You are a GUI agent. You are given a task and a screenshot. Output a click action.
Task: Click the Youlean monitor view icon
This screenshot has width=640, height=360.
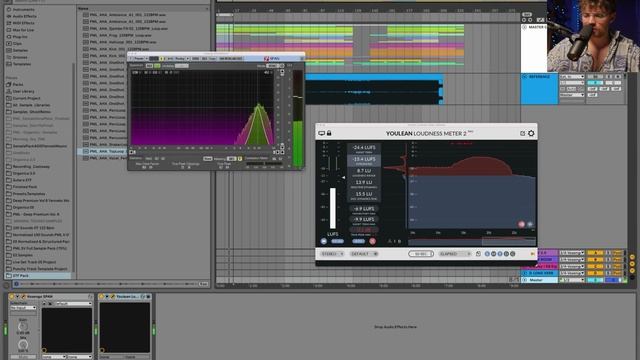point(322,133)
